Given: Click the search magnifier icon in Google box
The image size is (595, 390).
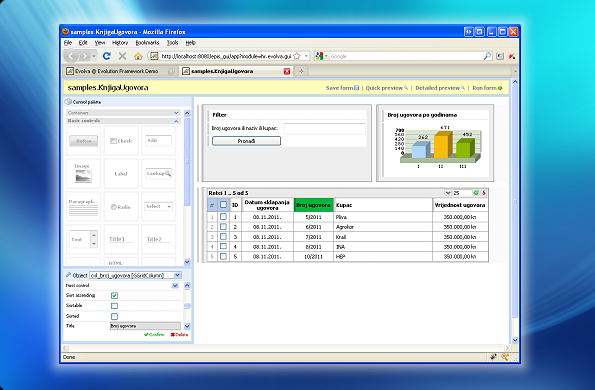Looking at the screenshot, I should [x=487, y=56].
